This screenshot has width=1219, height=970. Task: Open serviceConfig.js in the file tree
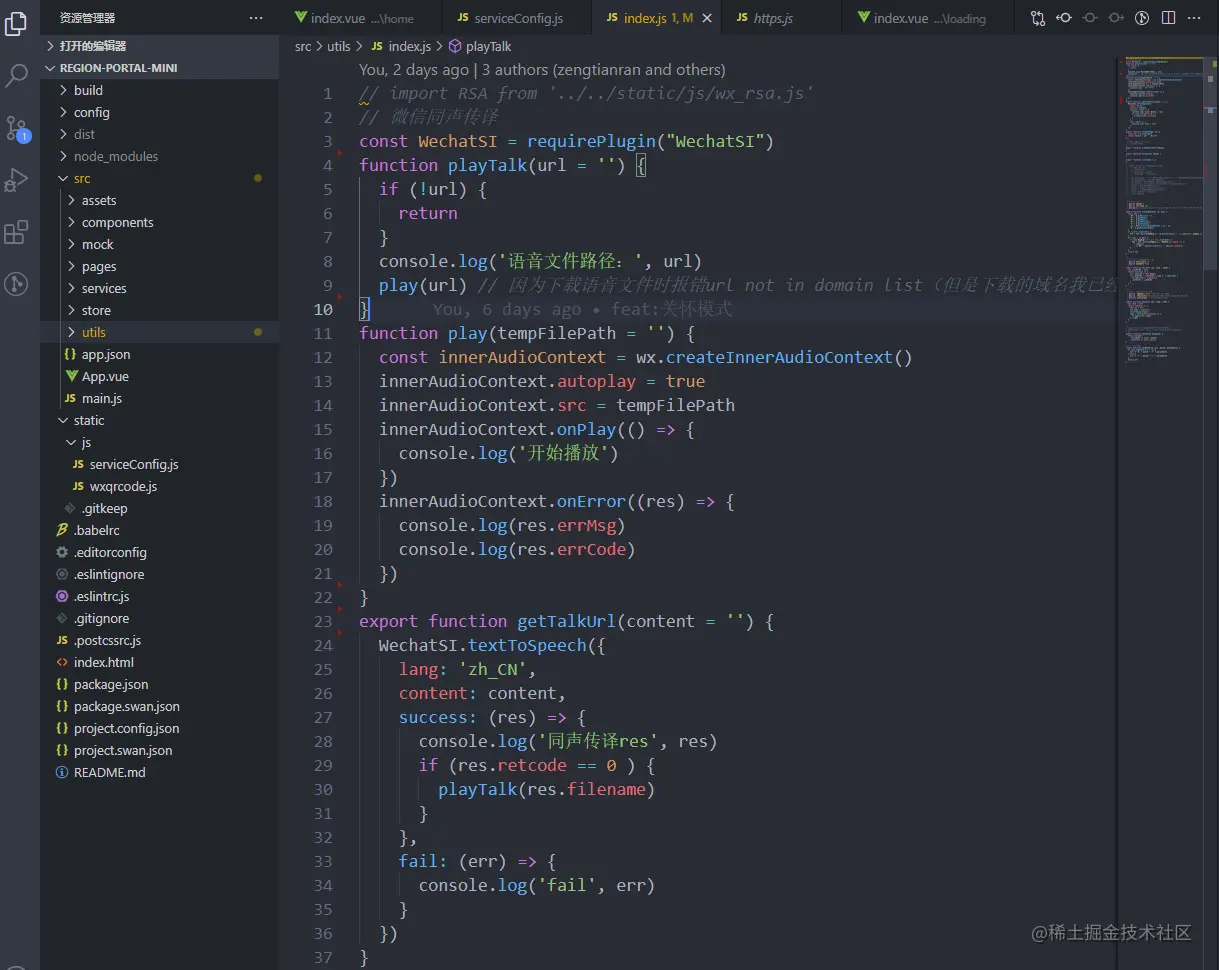click(x=159, y=464)
